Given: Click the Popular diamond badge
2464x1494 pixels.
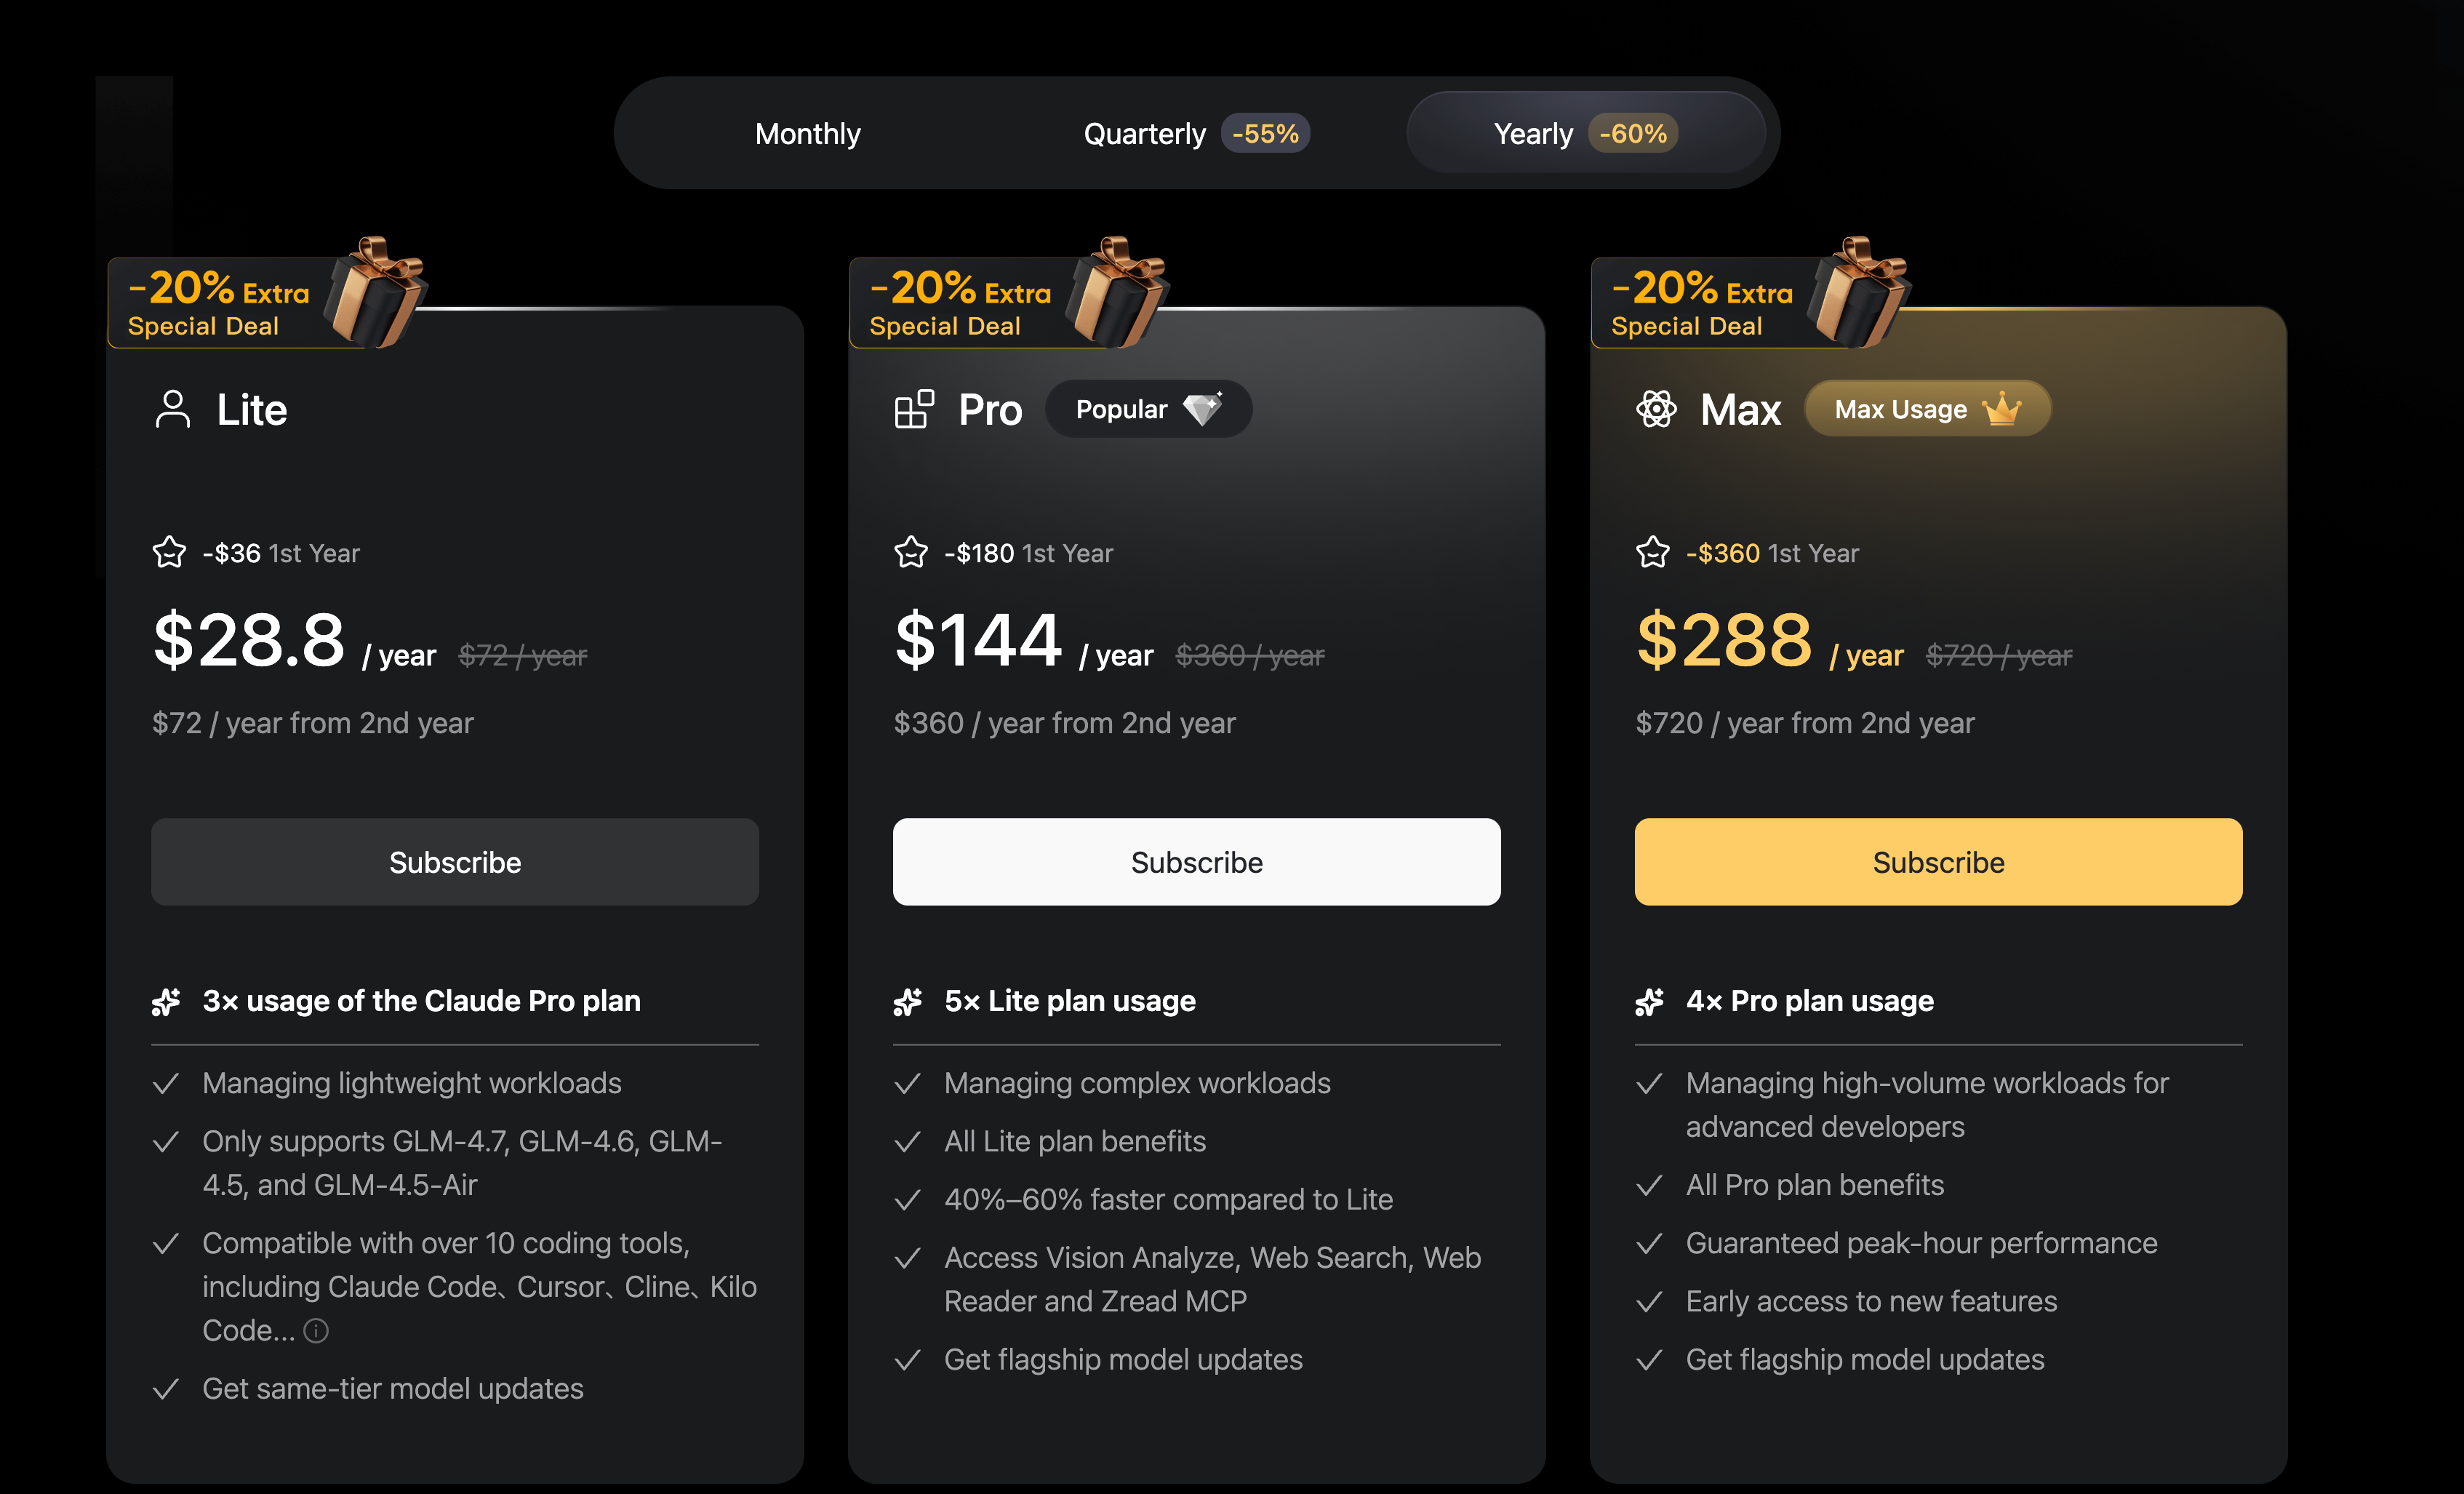Looking at the screenshot, I should (1148, 409).
